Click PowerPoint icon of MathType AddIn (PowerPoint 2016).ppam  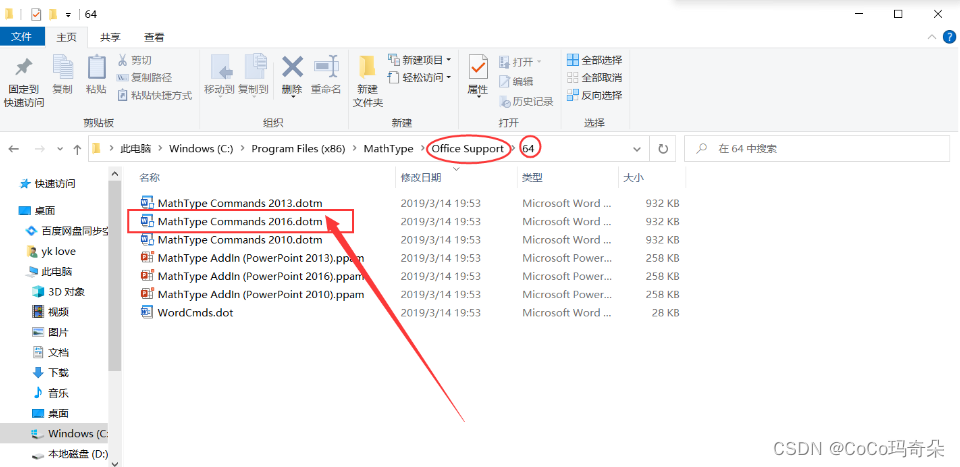point(147,276)
